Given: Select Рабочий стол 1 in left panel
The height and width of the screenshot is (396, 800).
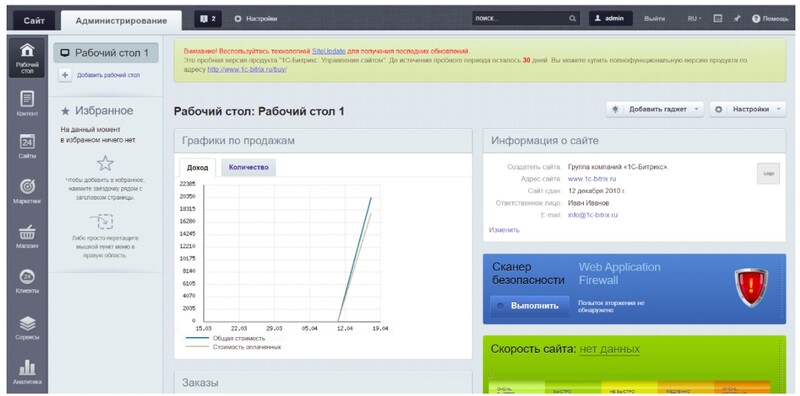Looking at the screenshot, I should click(106, 53).
